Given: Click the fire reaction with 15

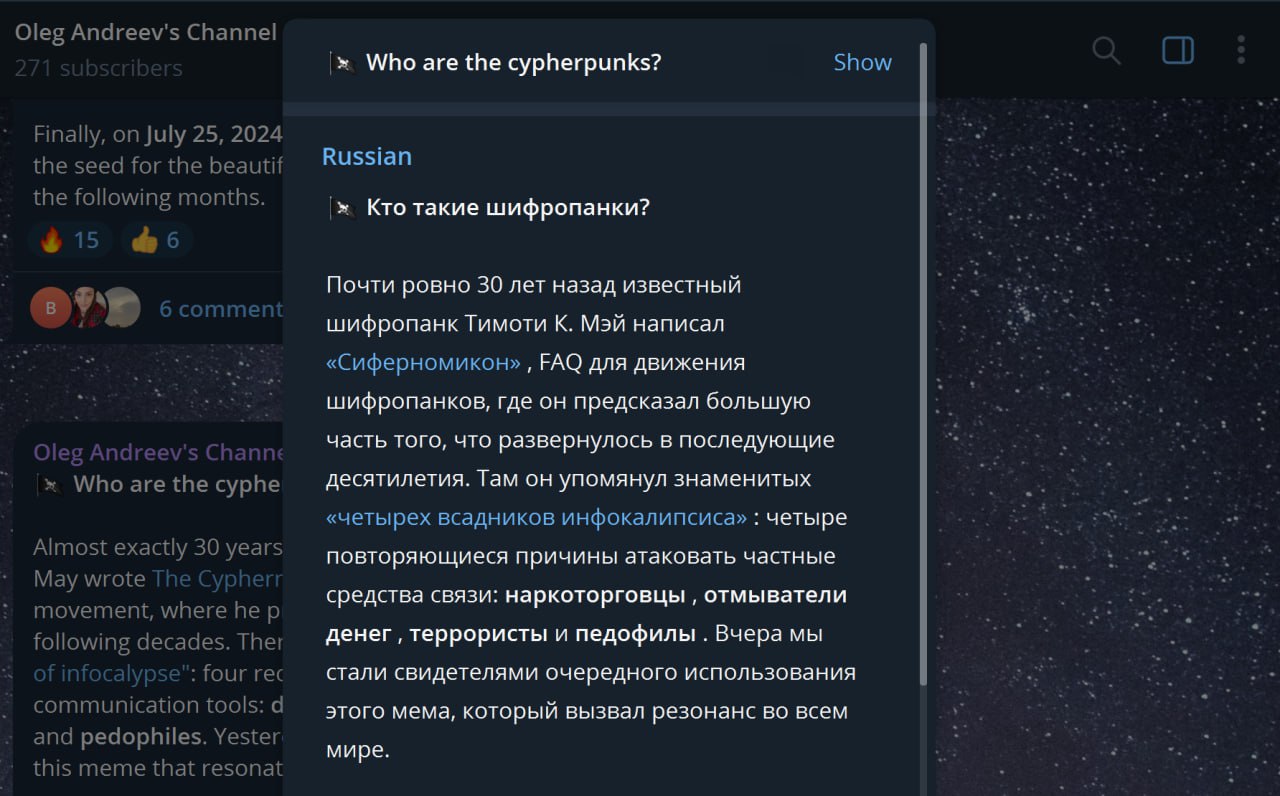Looking at the screenshot, I should pyautogui.click(x=69, y=240).
